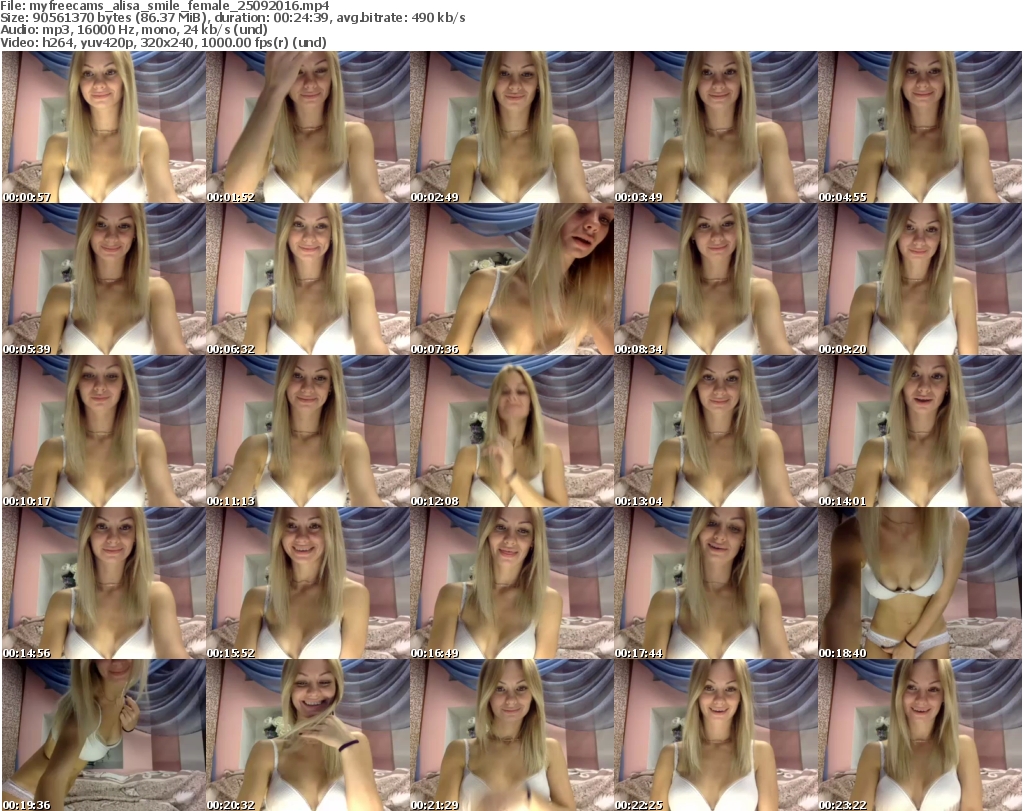This screenshot has height=811, width=1024.
Task: Select the thumbnail timestamped 00:20:32
Action: click(308, 735)
